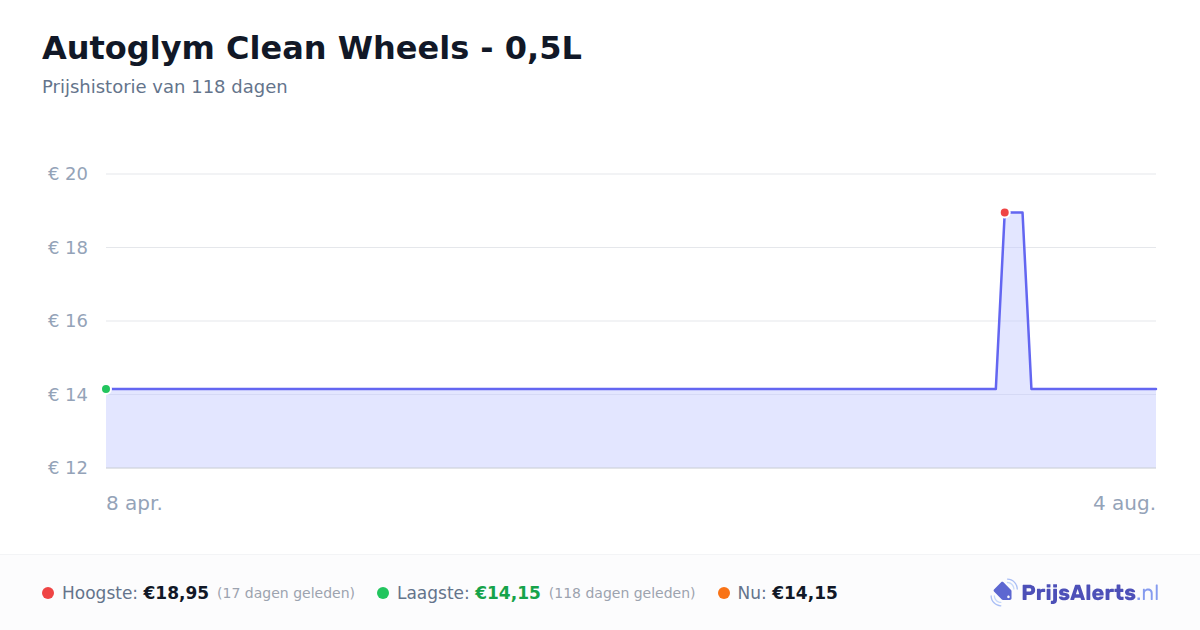Click the € 18 axis label

pos(68,248)
